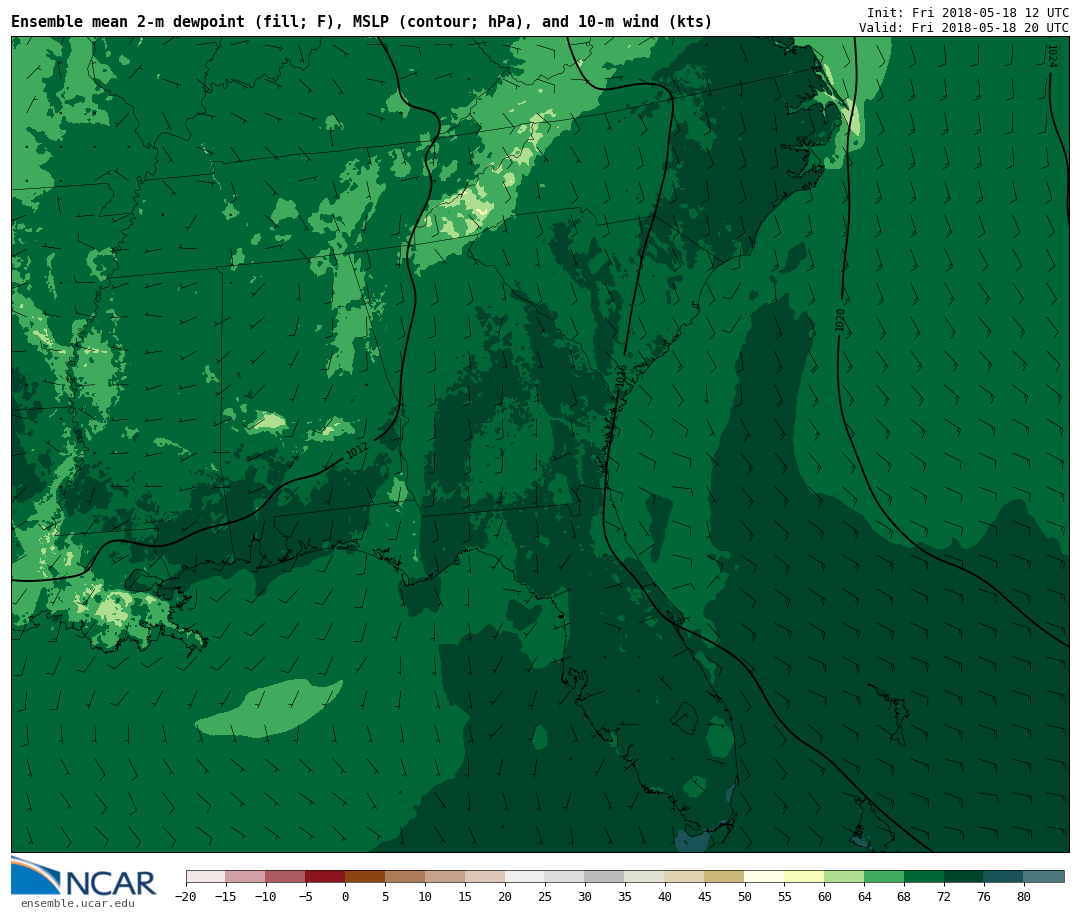This screenshot has width=1080, height=915.
Task: Click the 30 colorbar tick label
Action: (x=585, y=896)
